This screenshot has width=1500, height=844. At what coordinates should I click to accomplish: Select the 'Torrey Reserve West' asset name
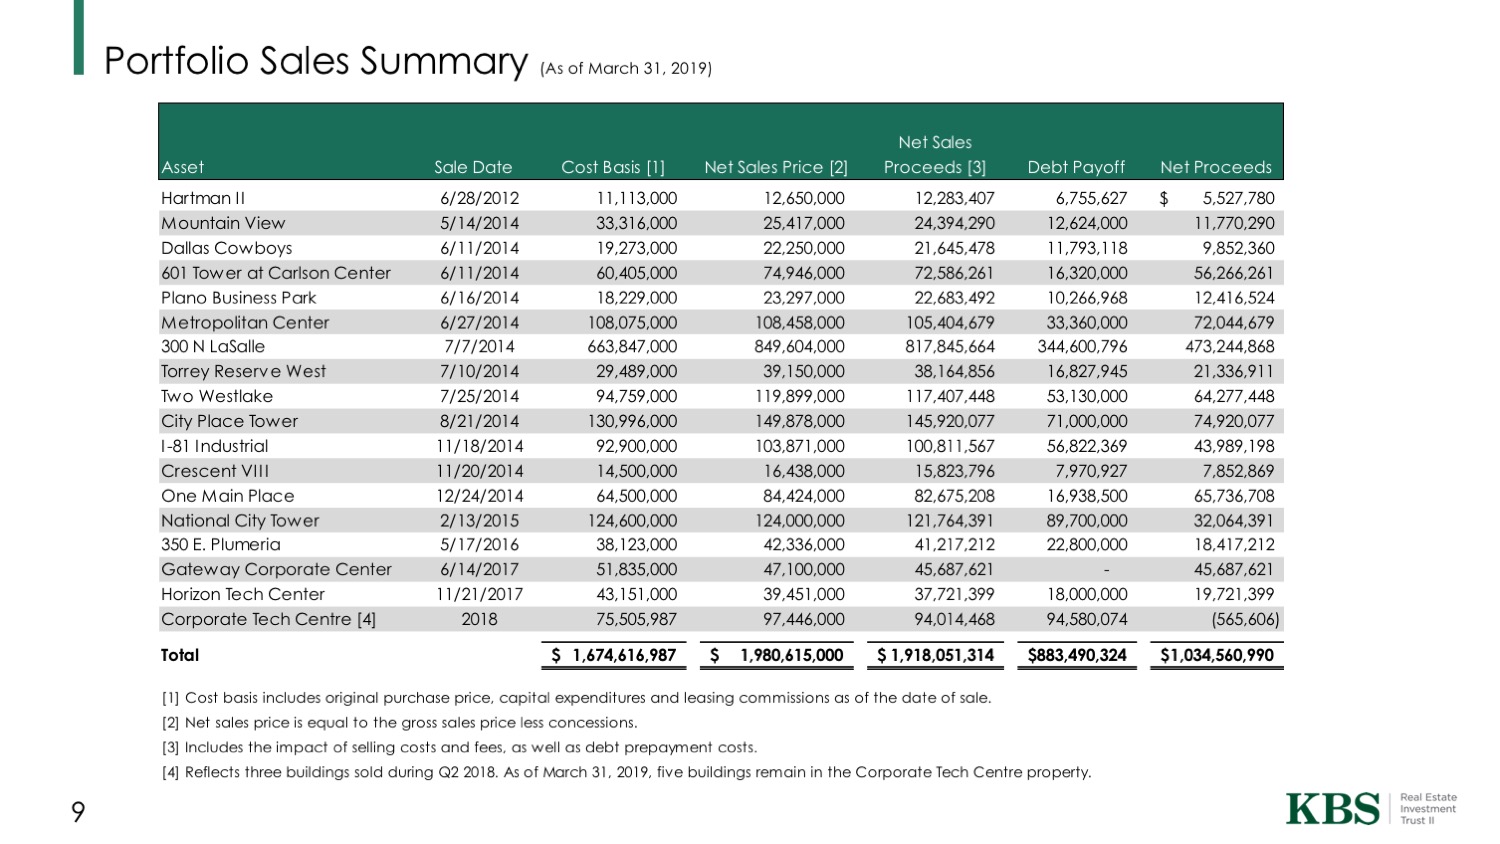click(244, 371)
